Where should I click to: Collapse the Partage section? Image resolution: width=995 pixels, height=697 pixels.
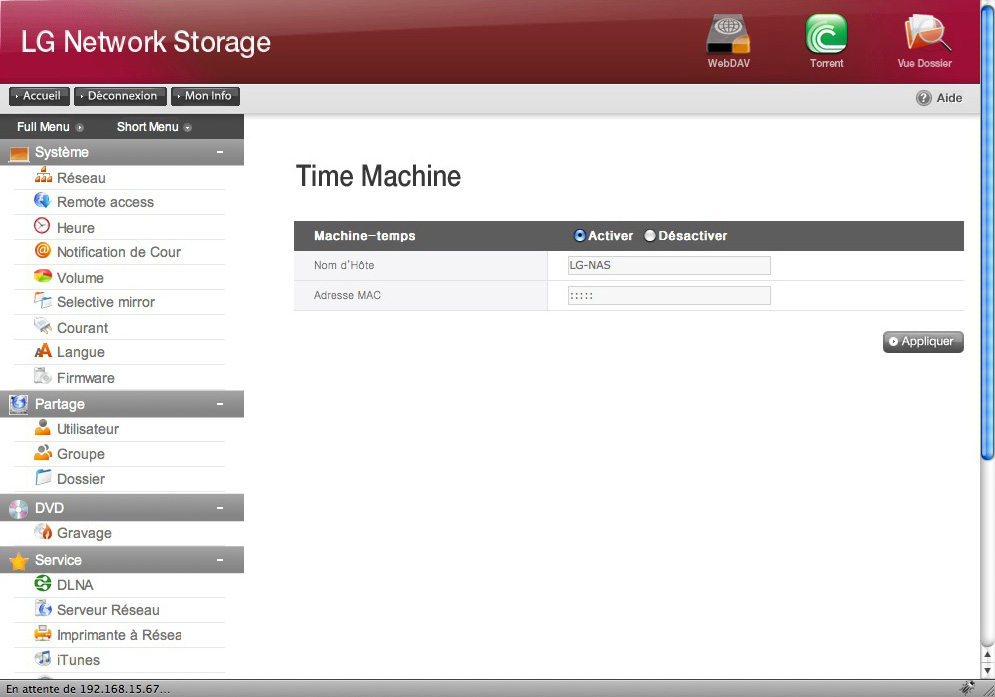point(219,404)
